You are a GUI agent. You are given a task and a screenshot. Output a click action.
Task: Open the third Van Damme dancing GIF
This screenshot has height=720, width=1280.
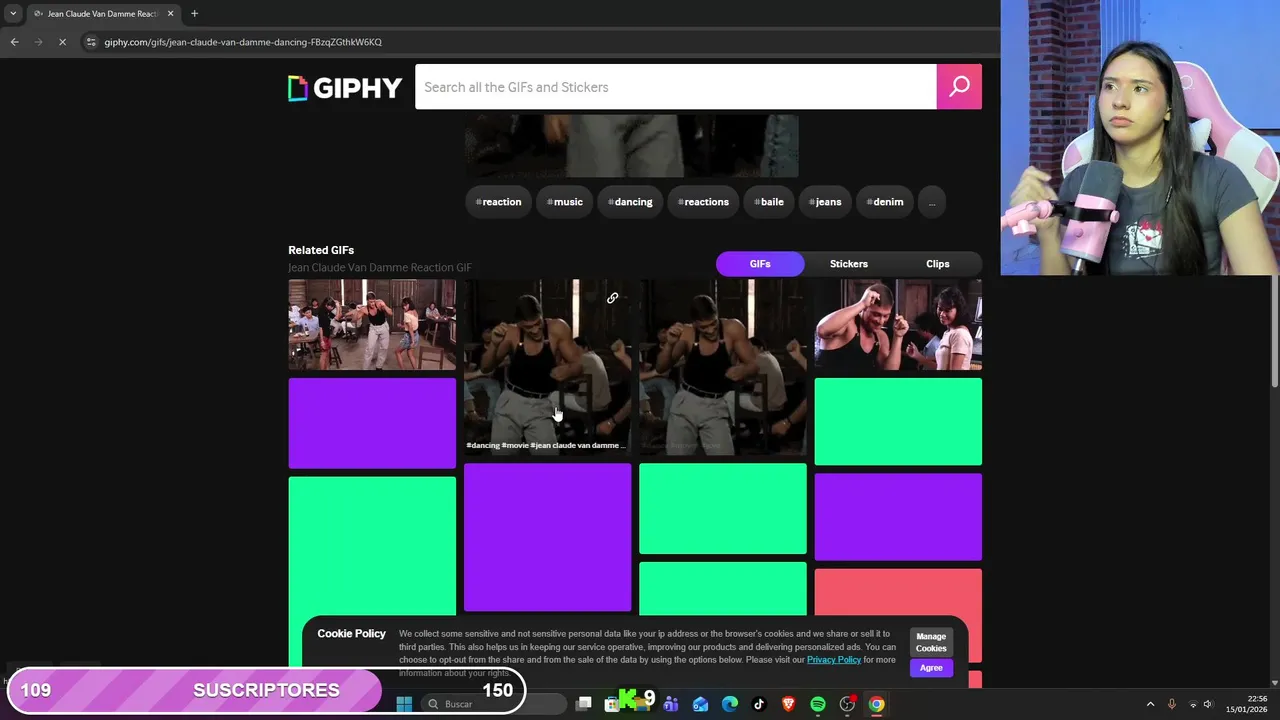[x=723, y=367]
